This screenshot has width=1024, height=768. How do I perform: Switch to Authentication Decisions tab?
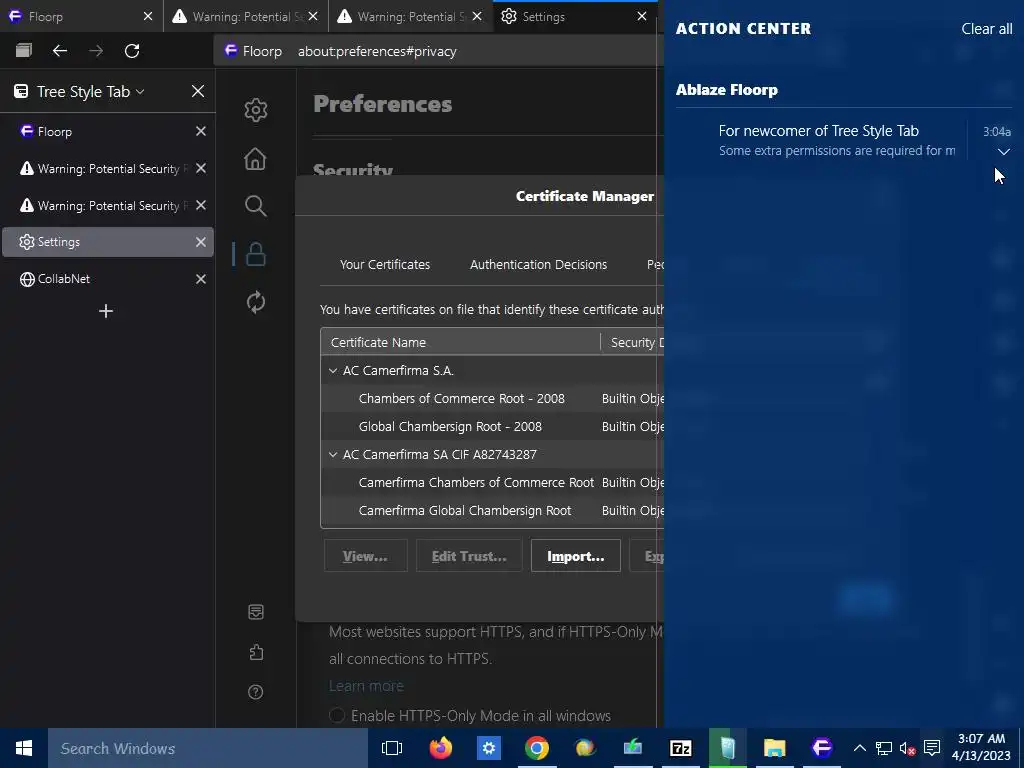538,264
